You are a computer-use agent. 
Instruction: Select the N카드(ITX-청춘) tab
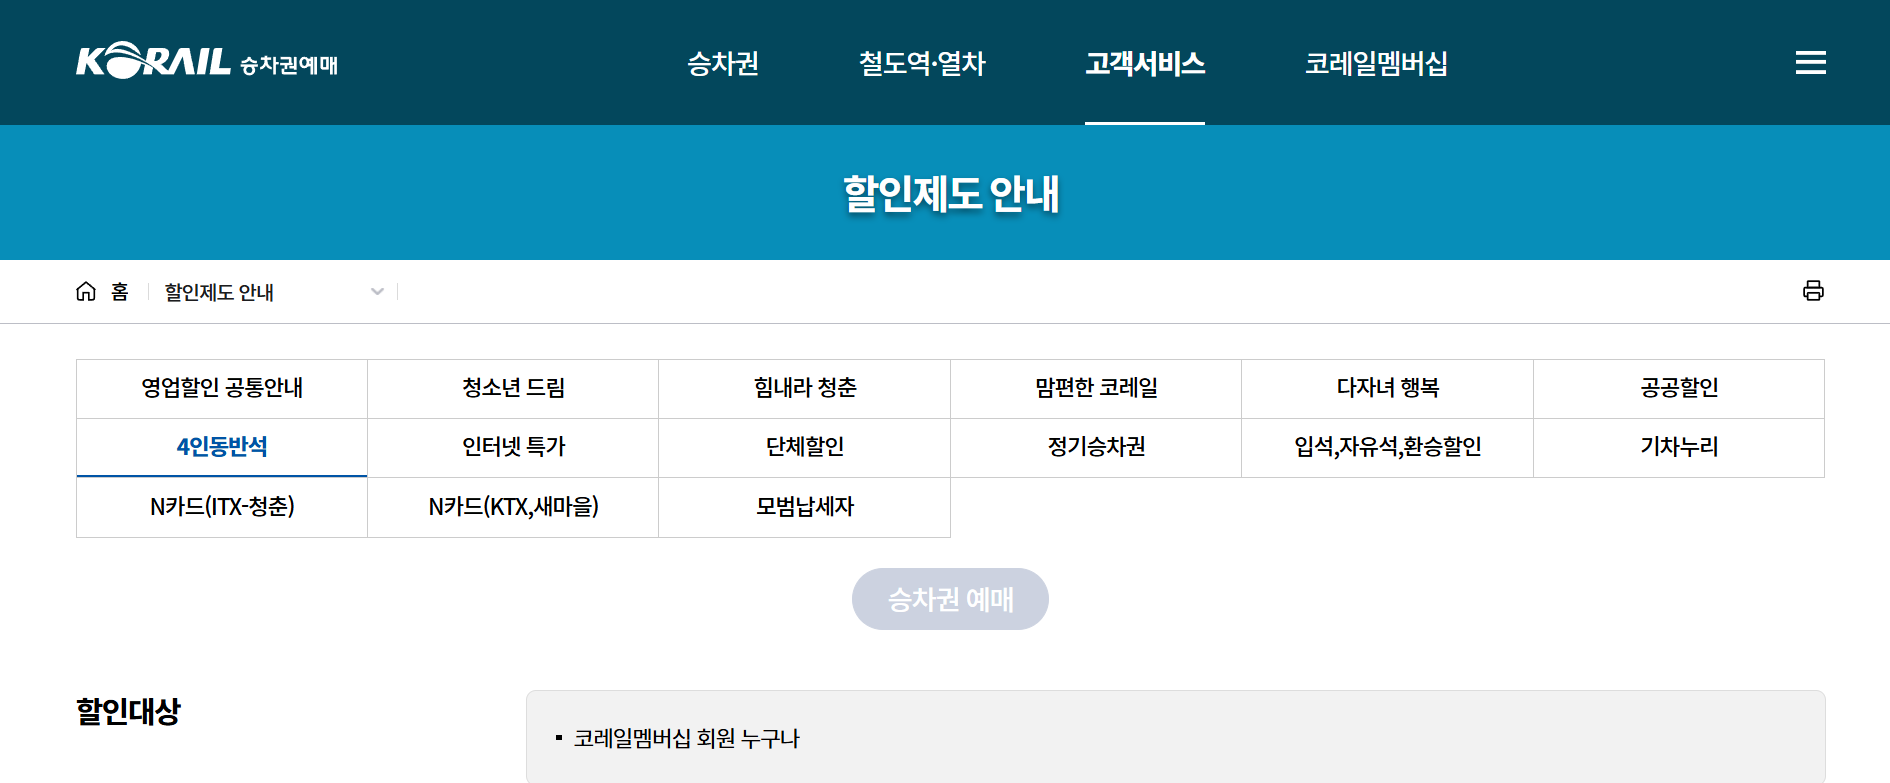pos(222,507)
